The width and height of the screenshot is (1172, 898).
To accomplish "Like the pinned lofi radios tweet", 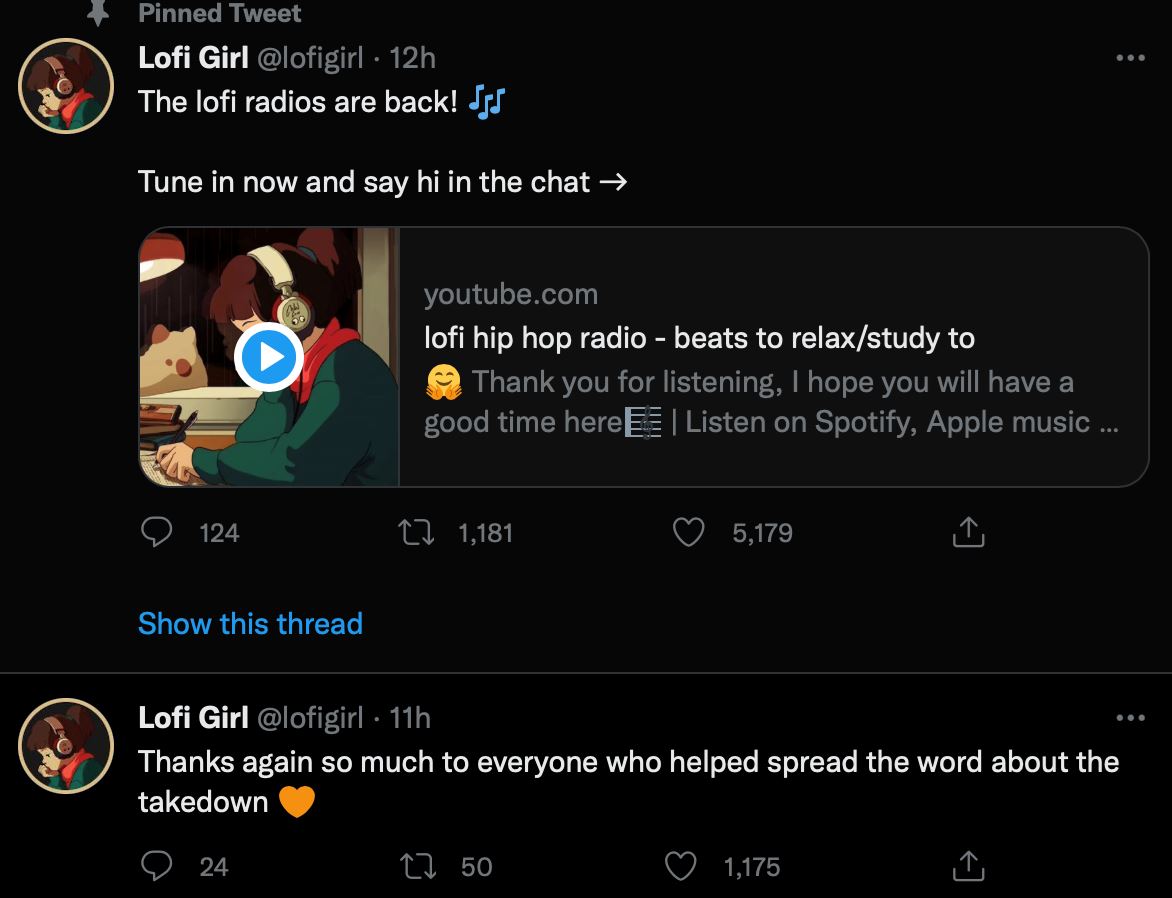I will [x=688, y=533].
